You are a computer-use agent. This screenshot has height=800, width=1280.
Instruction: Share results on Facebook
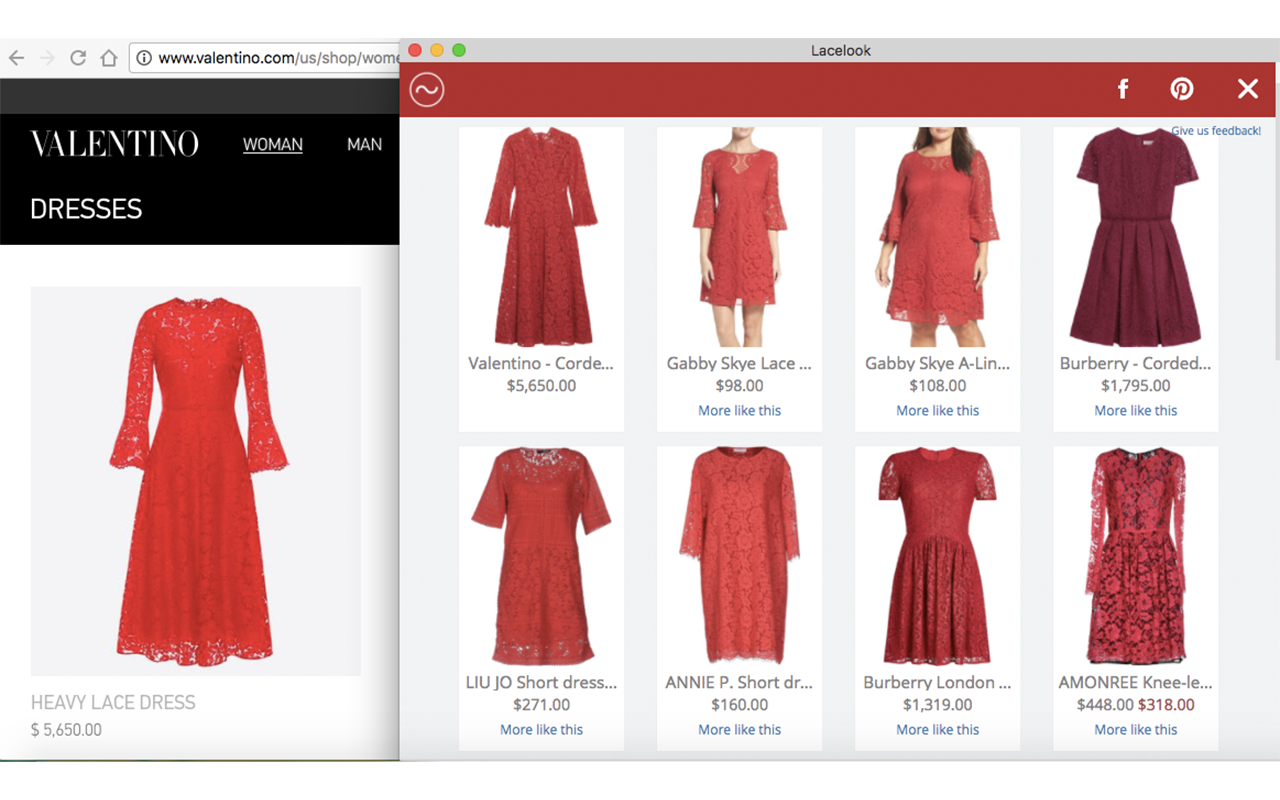click(x=1122, y=89)
